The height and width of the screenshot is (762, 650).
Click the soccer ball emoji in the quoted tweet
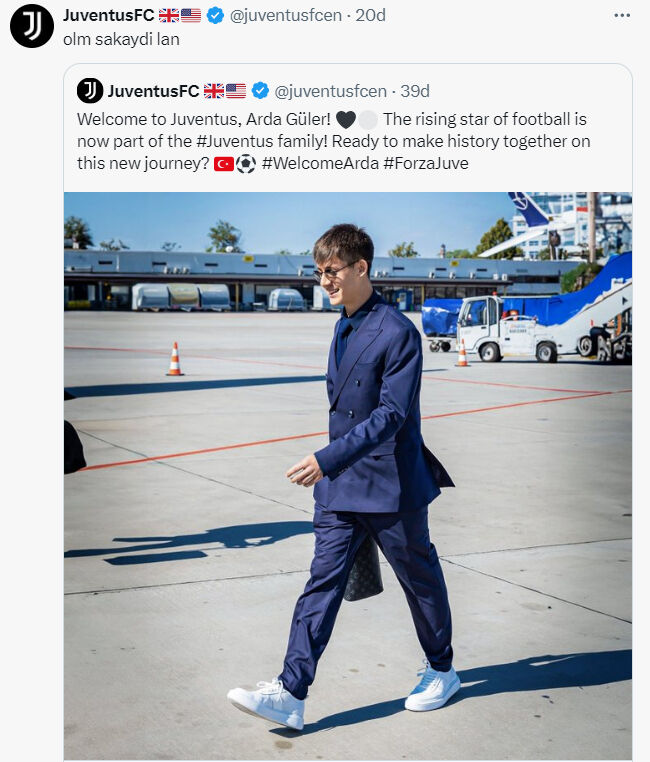[246, 163]
